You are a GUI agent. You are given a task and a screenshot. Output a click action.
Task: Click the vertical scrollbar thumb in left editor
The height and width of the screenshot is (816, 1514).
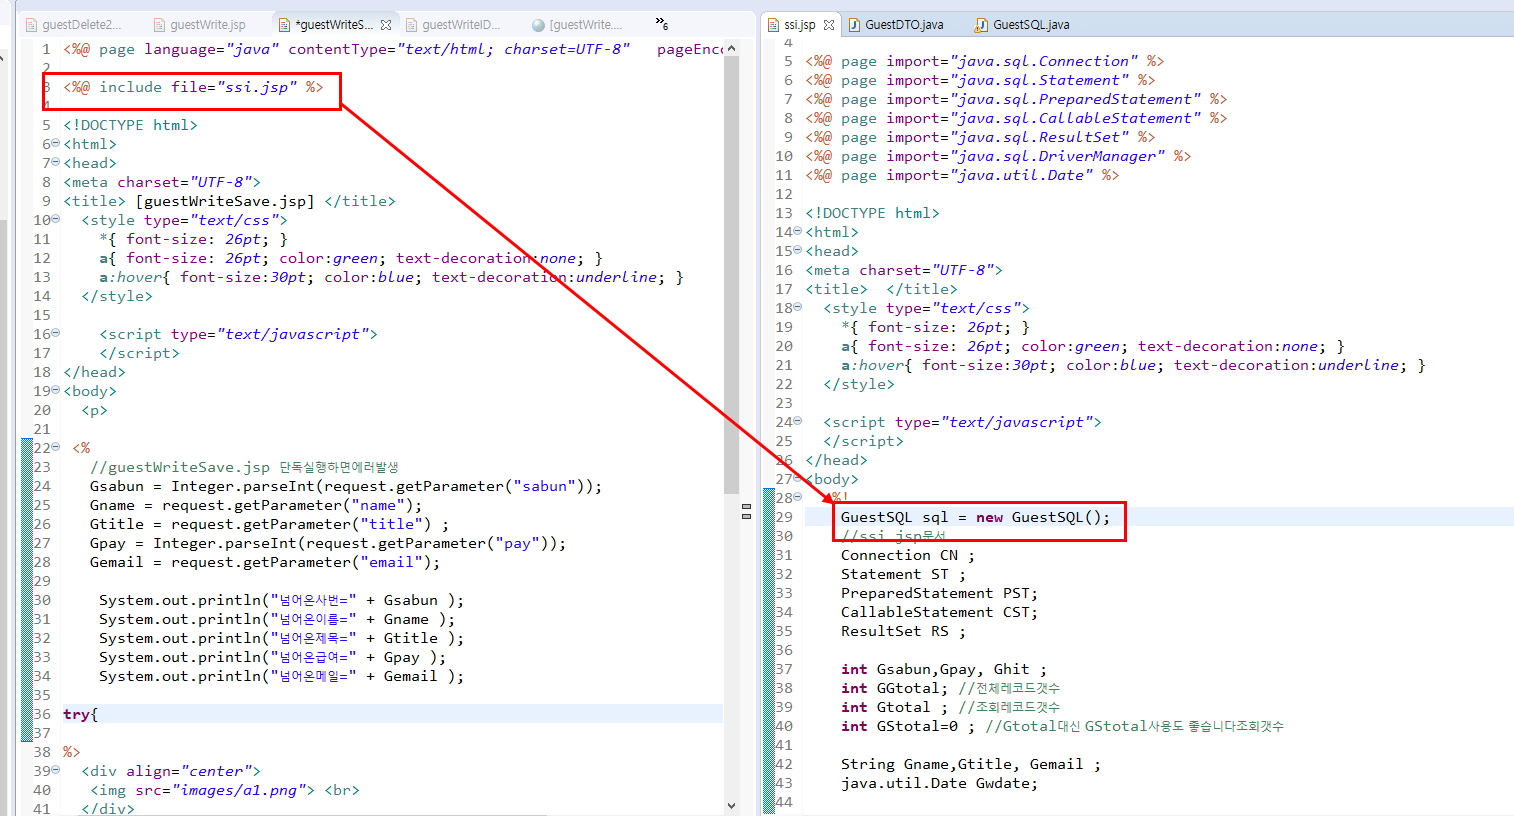[731, 275]
